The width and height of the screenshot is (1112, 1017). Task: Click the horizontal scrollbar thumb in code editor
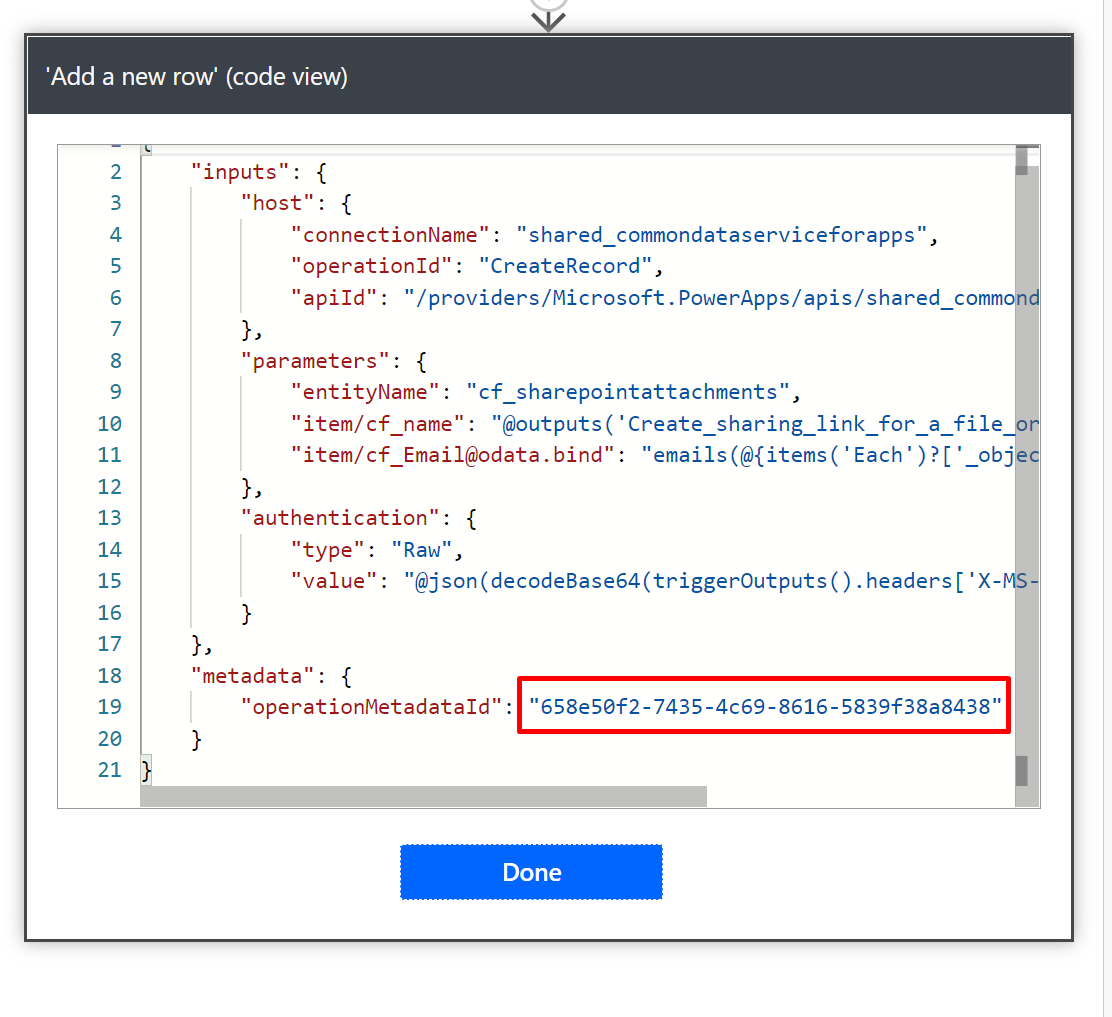[423, 796]
